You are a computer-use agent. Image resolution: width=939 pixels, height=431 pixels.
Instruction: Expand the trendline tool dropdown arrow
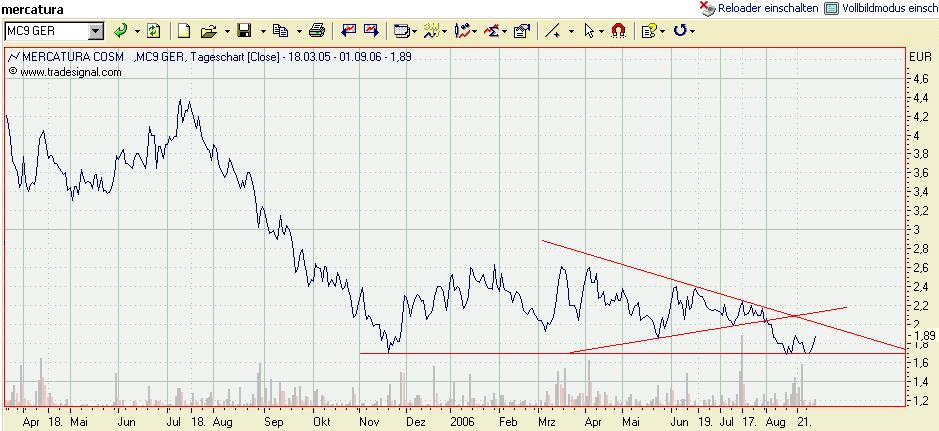point(571,31)
